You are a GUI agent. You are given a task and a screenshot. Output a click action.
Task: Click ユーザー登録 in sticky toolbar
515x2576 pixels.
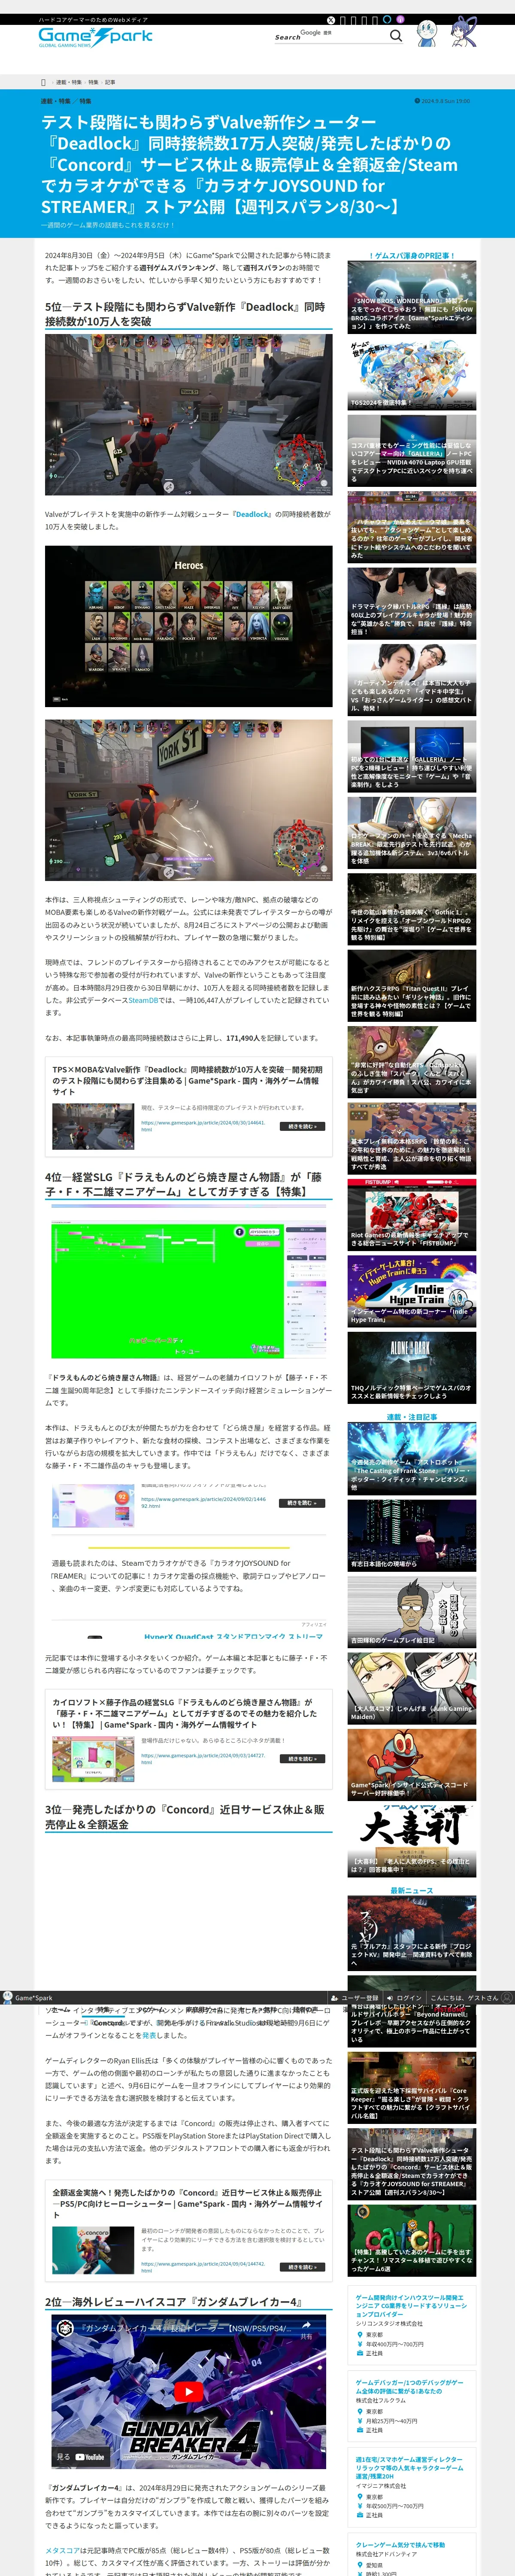pos(355,1998)
